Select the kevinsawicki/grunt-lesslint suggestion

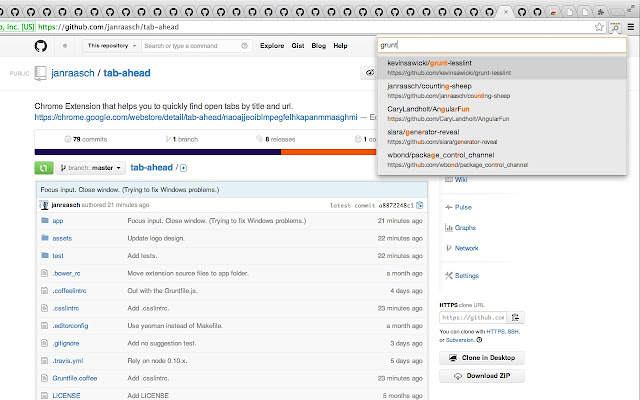pyautogui.click(x=502, y=68)
